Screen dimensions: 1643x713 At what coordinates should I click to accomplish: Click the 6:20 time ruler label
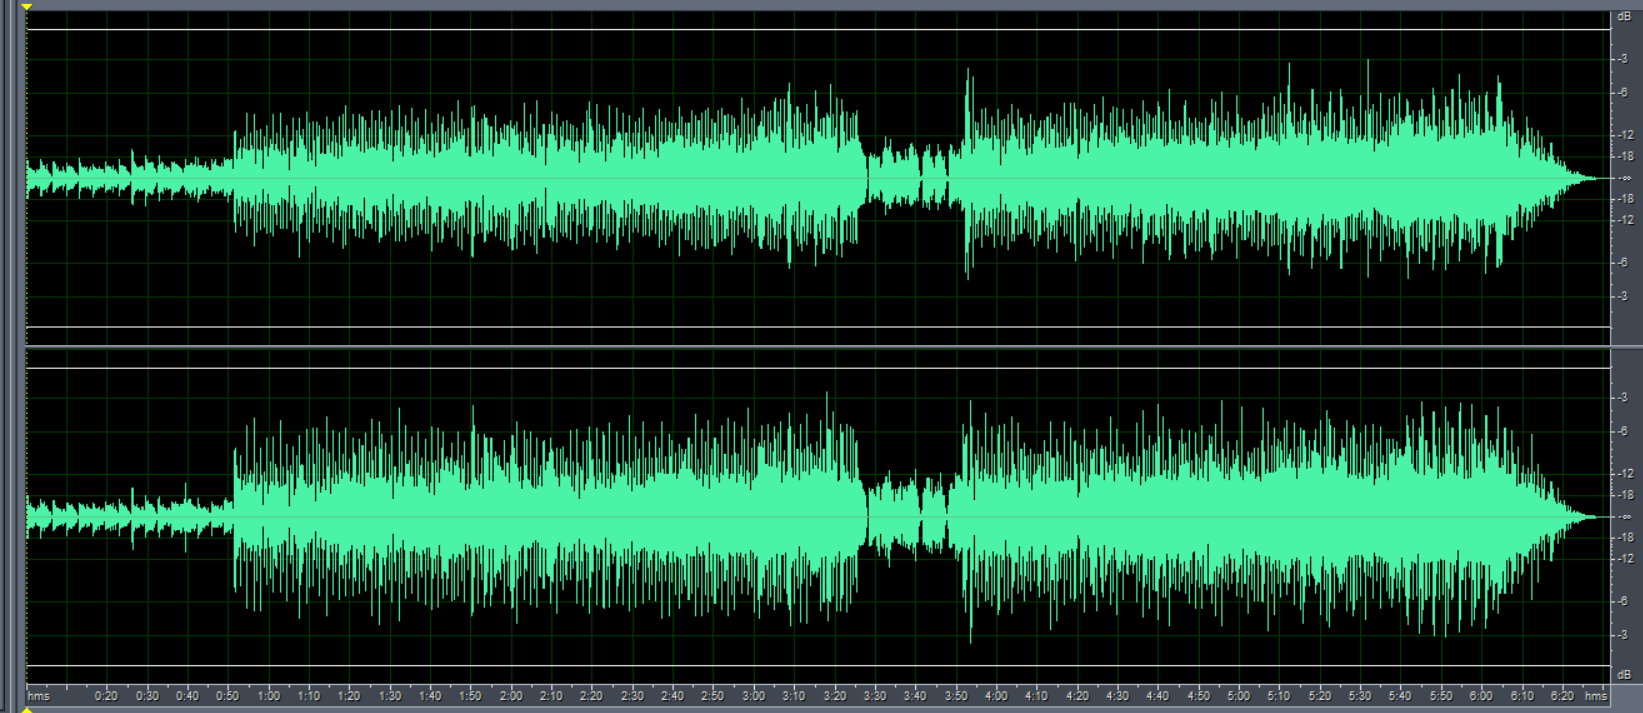(x=1563, y=696)
